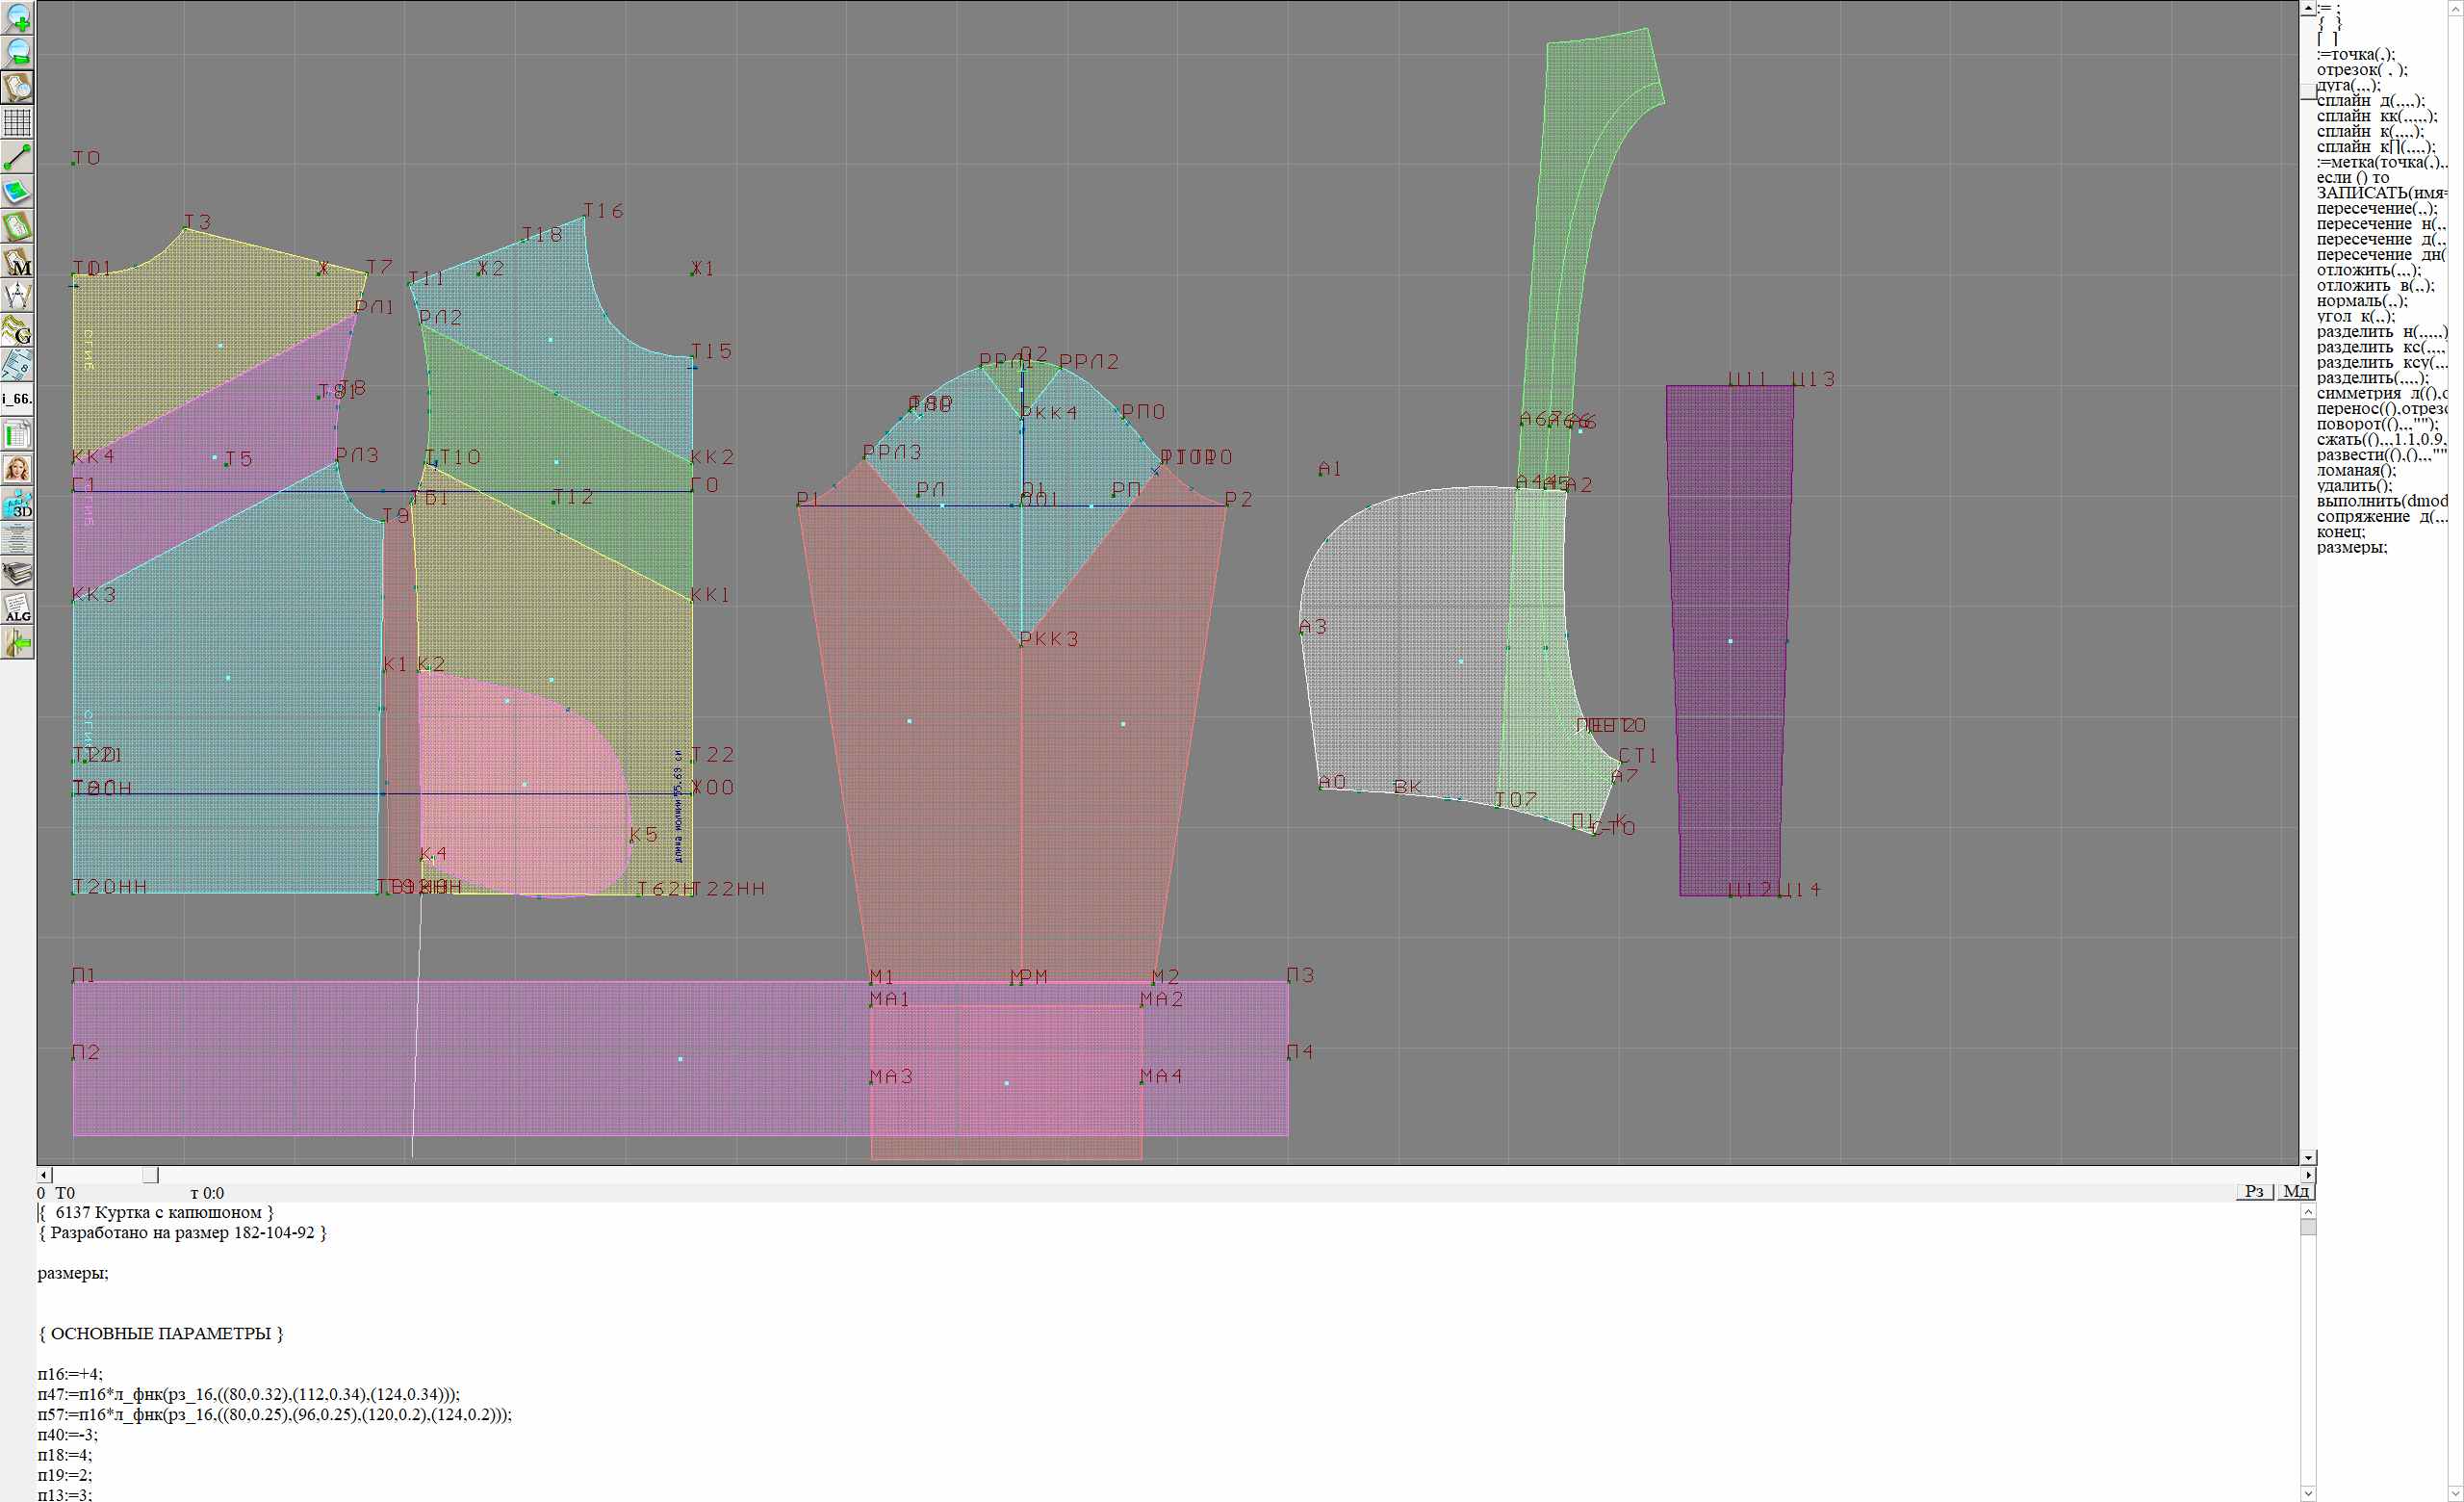Open the G grading icon
This screenshot has width=2464, height=1502.
pyautogui.click(x=18, y=331)
